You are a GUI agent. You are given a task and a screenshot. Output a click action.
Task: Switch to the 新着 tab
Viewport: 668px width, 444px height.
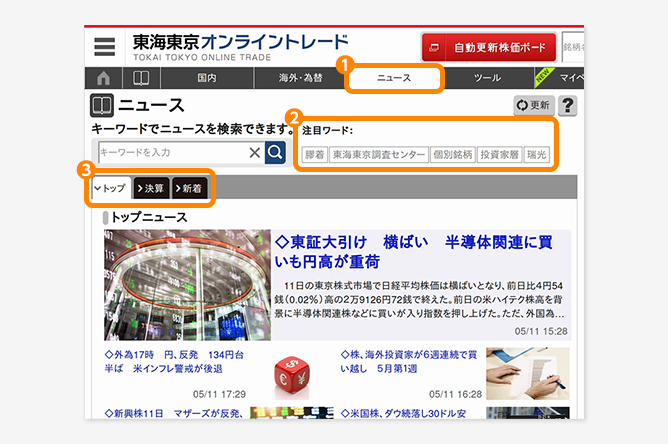point(190,188)
